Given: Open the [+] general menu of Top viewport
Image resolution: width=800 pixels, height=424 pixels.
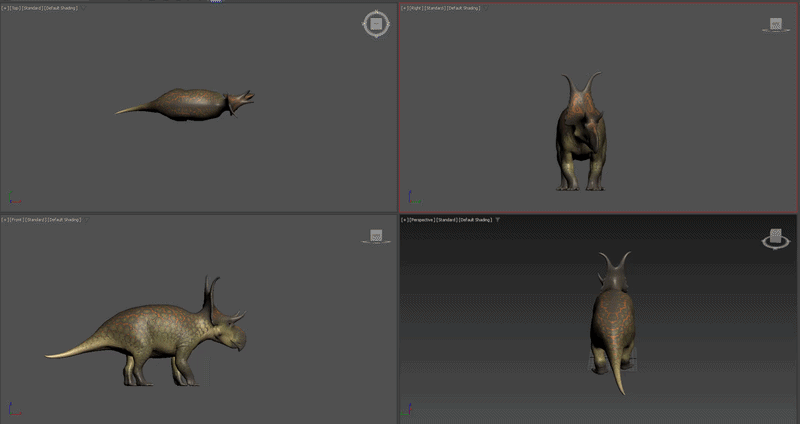Looking at the screenshot, I should click(5, 8).
